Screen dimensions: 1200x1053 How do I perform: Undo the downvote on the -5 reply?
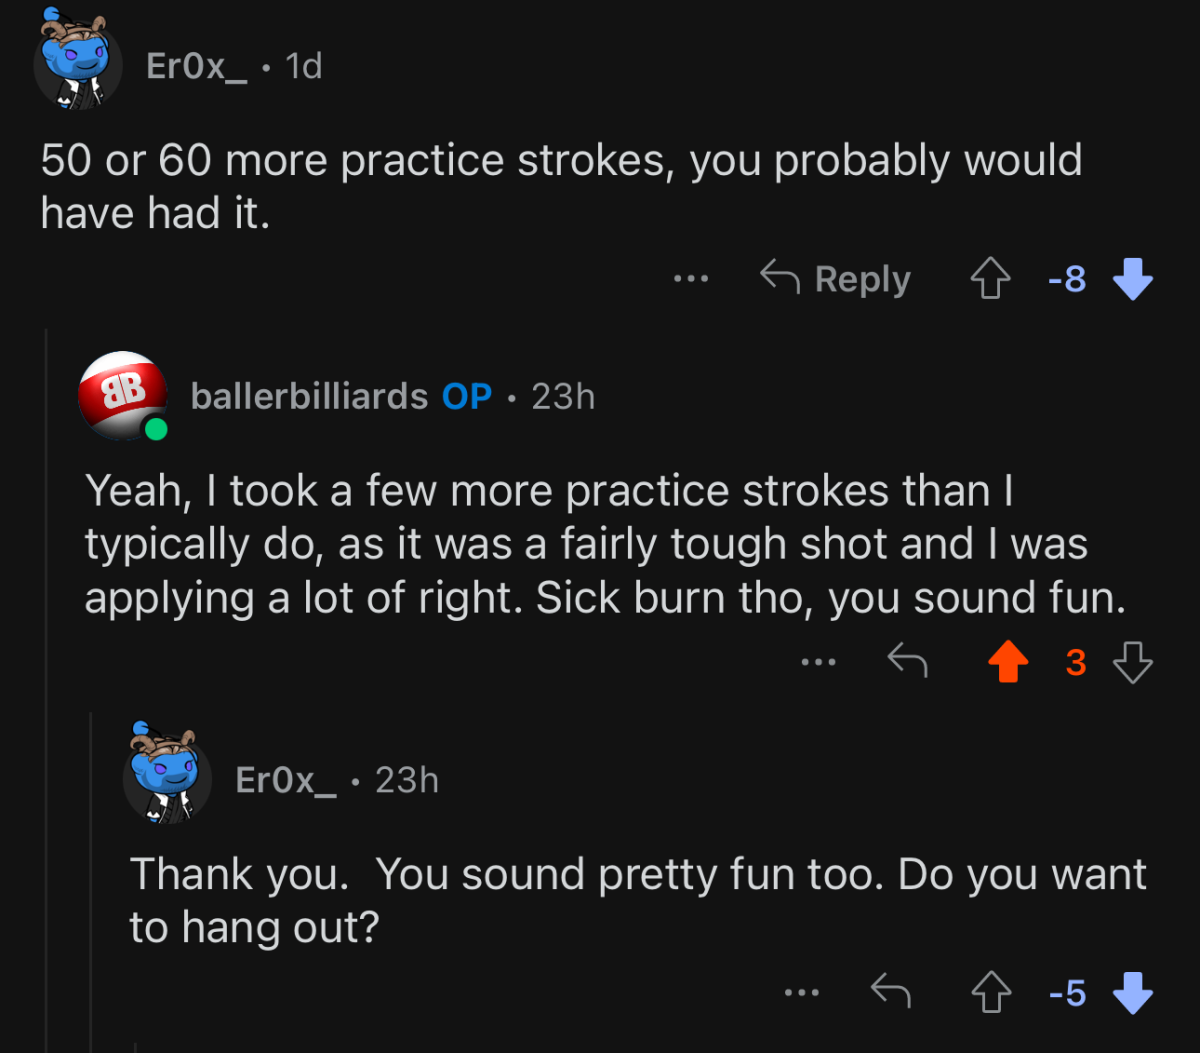1132,993
